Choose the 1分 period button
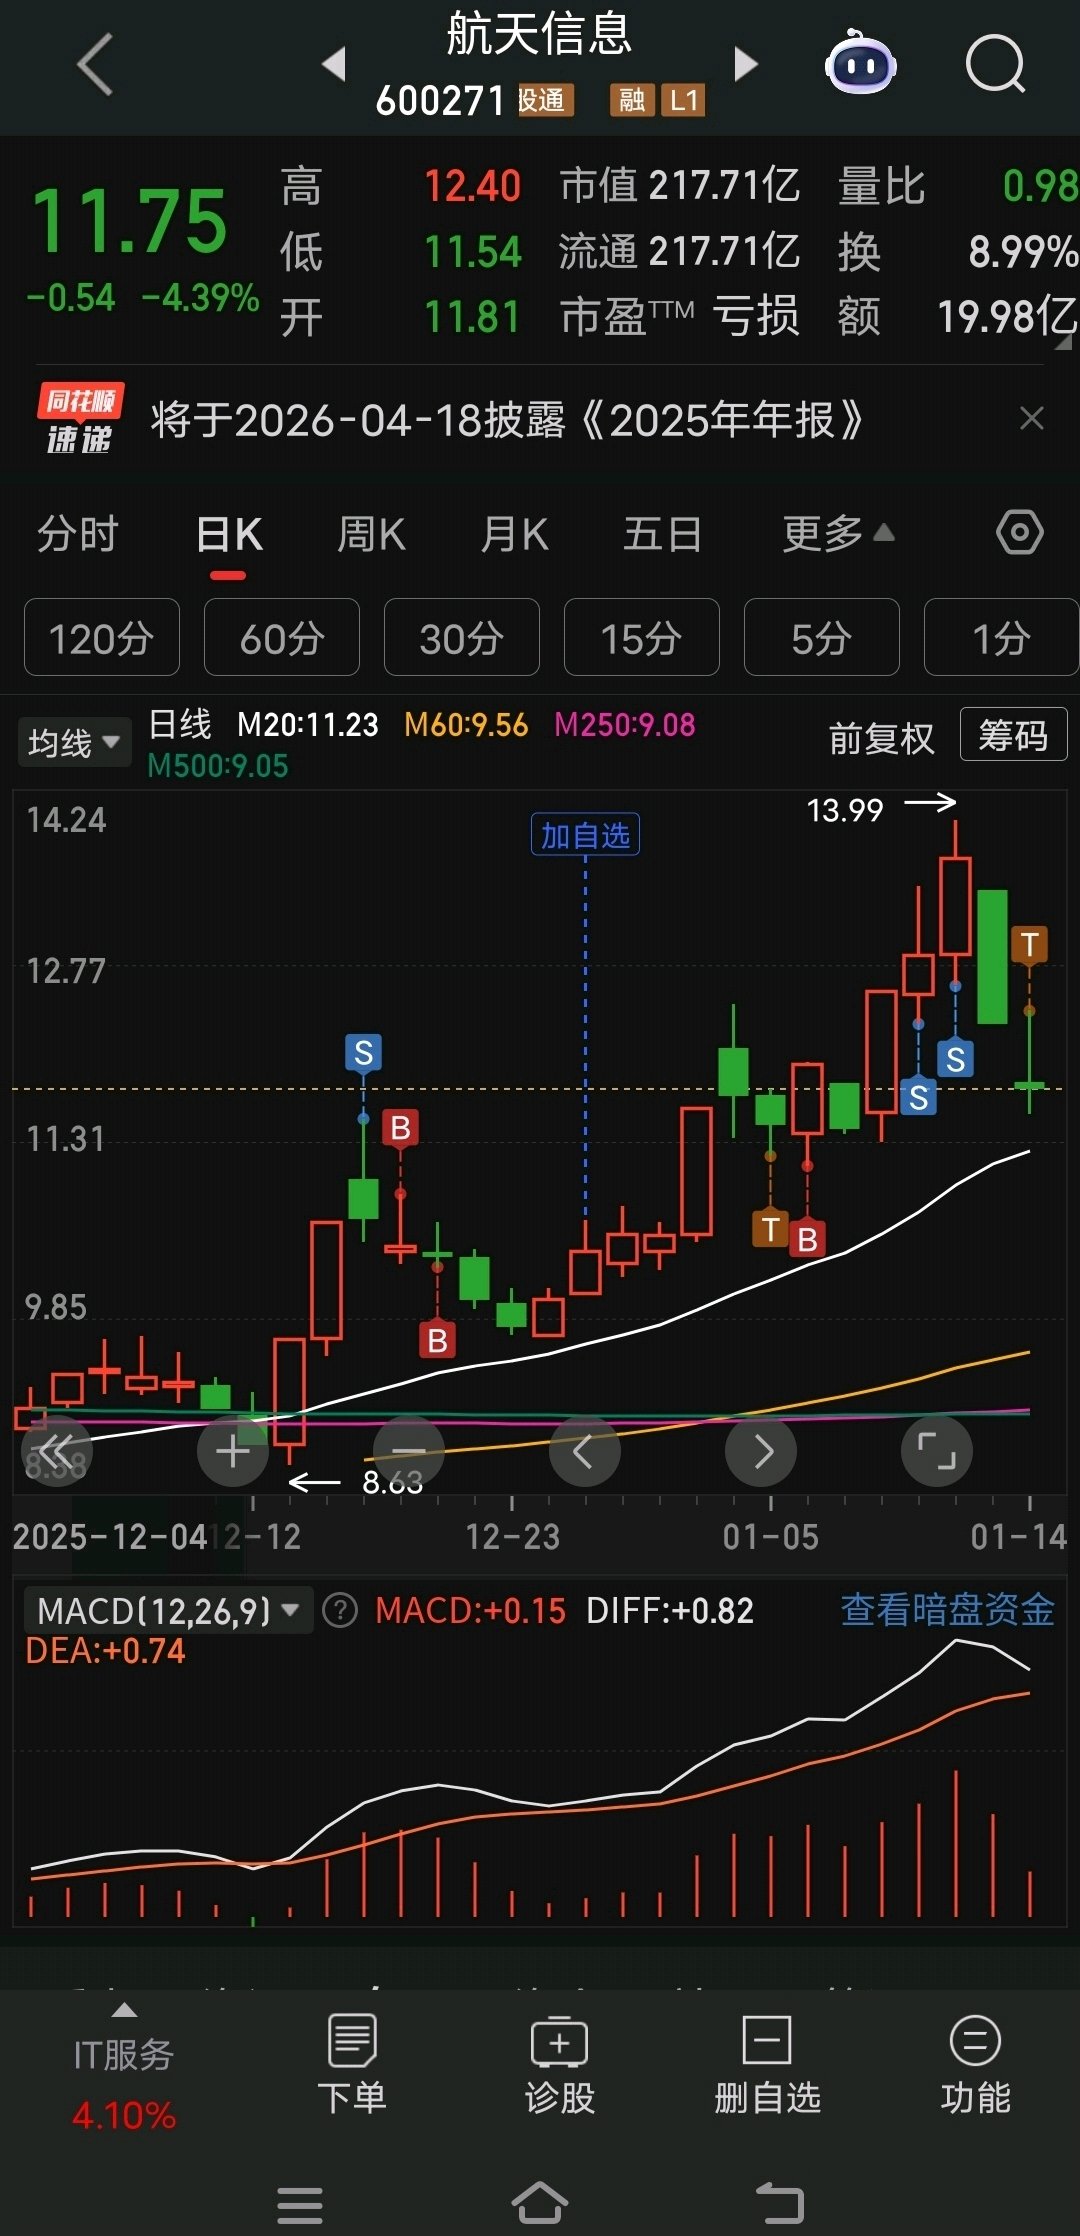1080x2236 pixels. [x=1001, y=637]
